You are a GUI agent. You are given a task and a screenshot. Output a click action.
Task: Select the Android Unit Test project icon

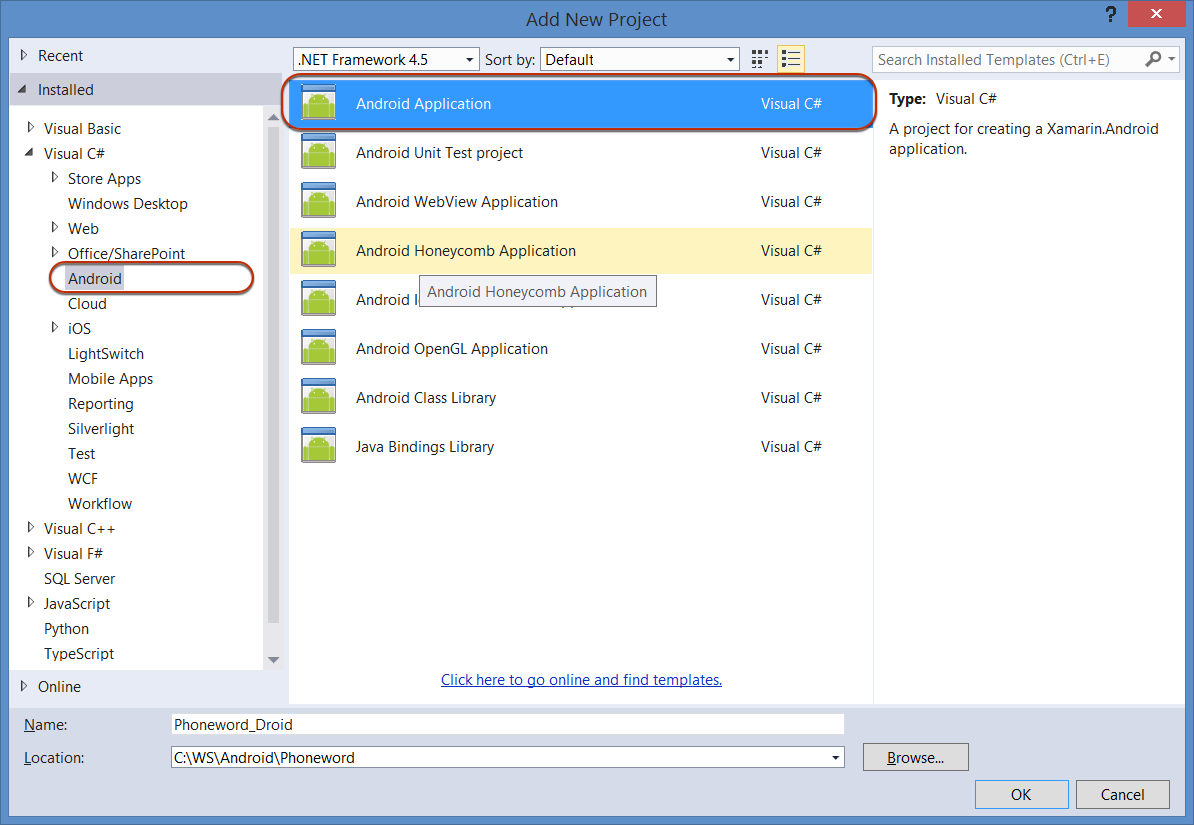[319, 153]
